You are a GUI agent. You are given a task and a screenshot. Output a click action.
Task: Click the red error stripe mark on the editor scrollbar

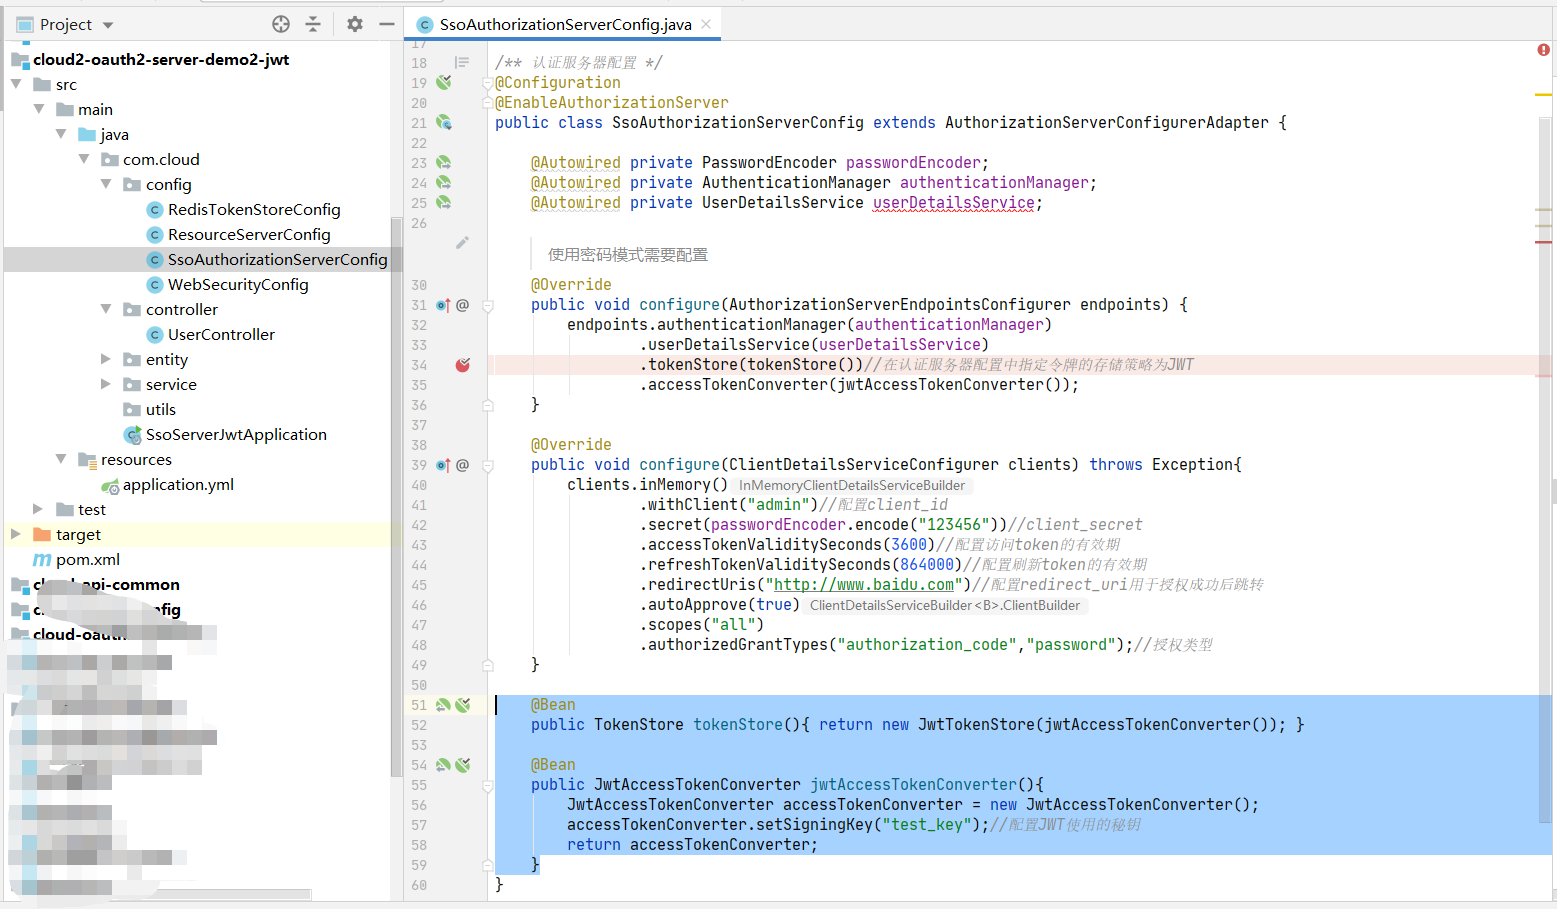[x=1543, y=242]
